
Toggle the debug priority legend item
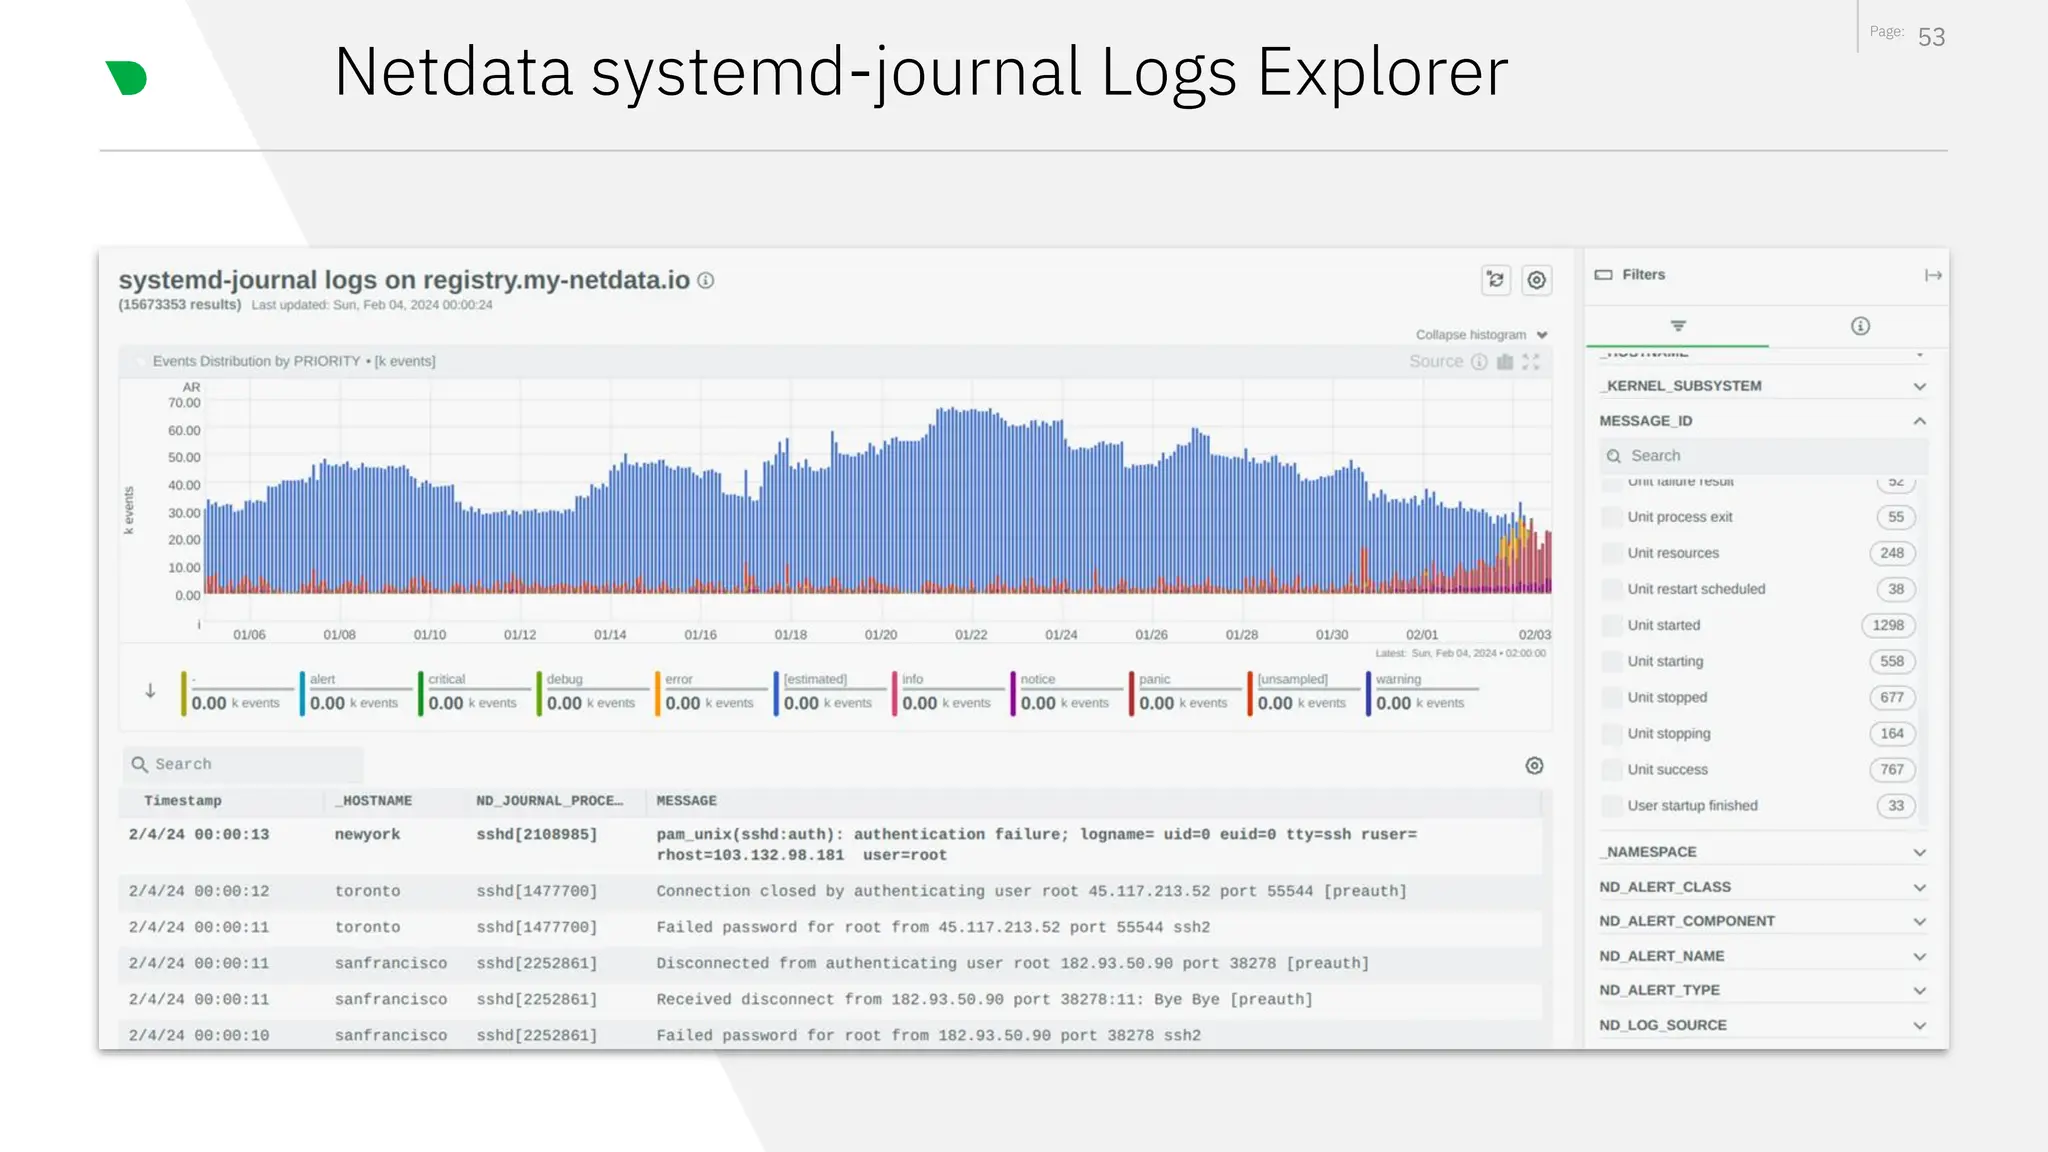click(x=591, y=692)
